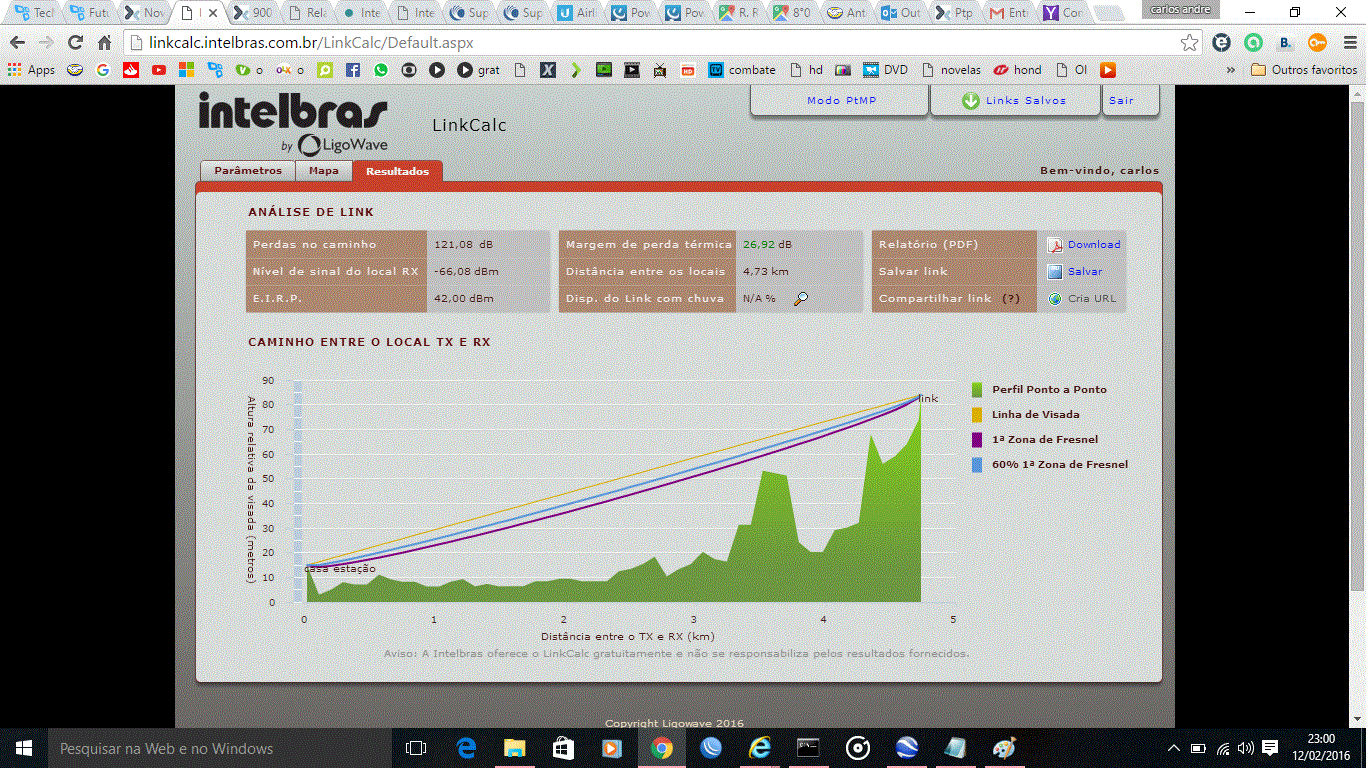This screenshot has height=768, width=1366.
Task: Switch to the Outlook browser tab
Action: [900, 13]
